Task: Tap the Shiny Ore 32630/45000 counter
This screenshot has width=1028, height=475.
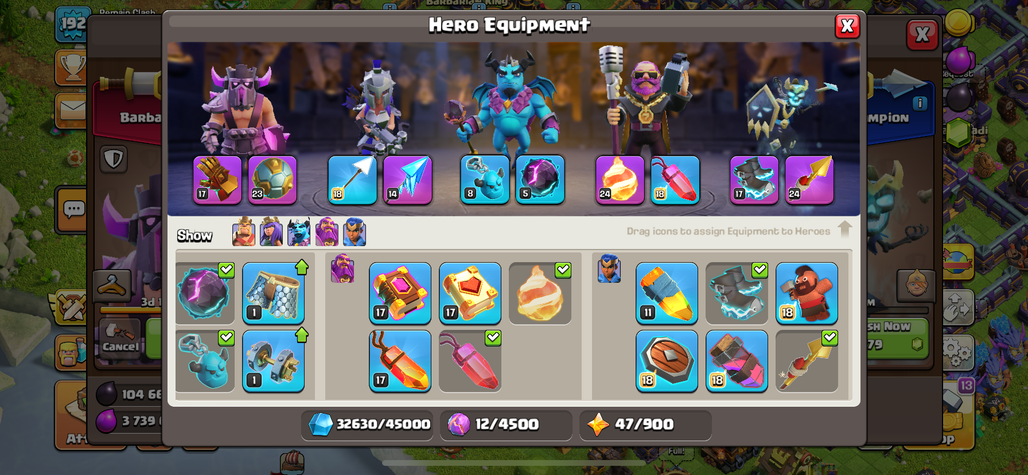Action: pos(368,425)
